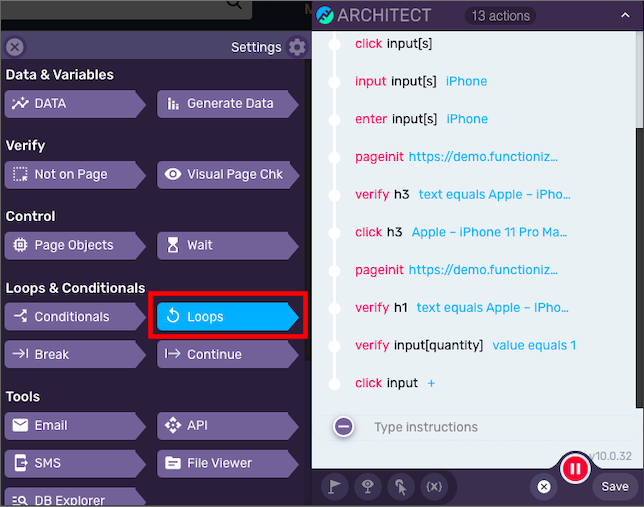Click the white X cancel icon near Save
This screenshot has width=644, height=507.
pyautogui.click(x=544, y=487)
